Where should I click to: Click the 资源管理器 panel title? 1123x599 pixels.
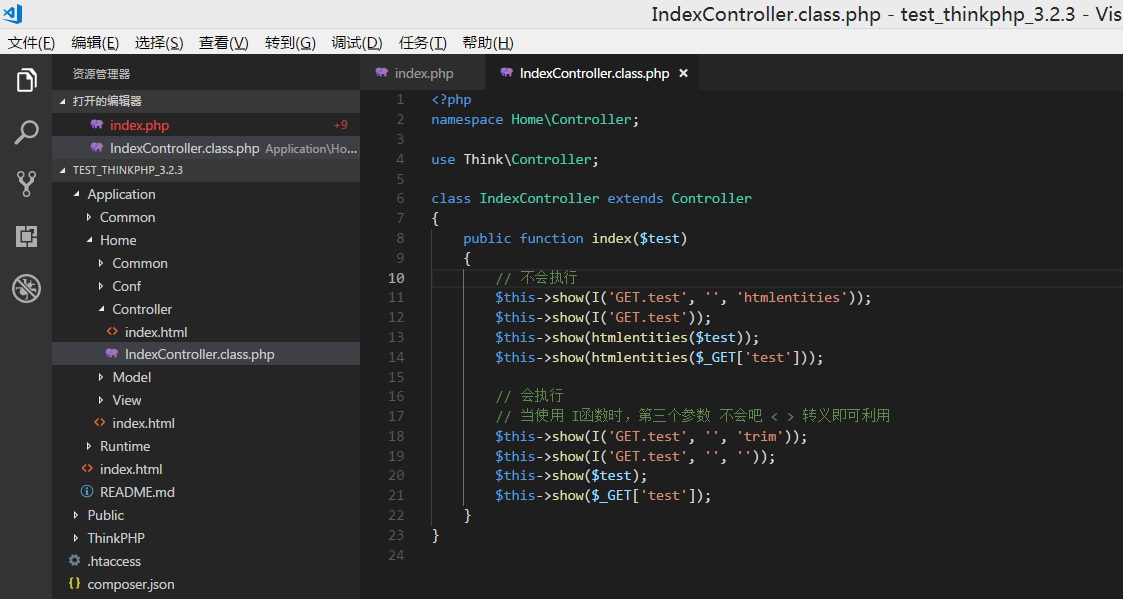click(x=101, y=74)
